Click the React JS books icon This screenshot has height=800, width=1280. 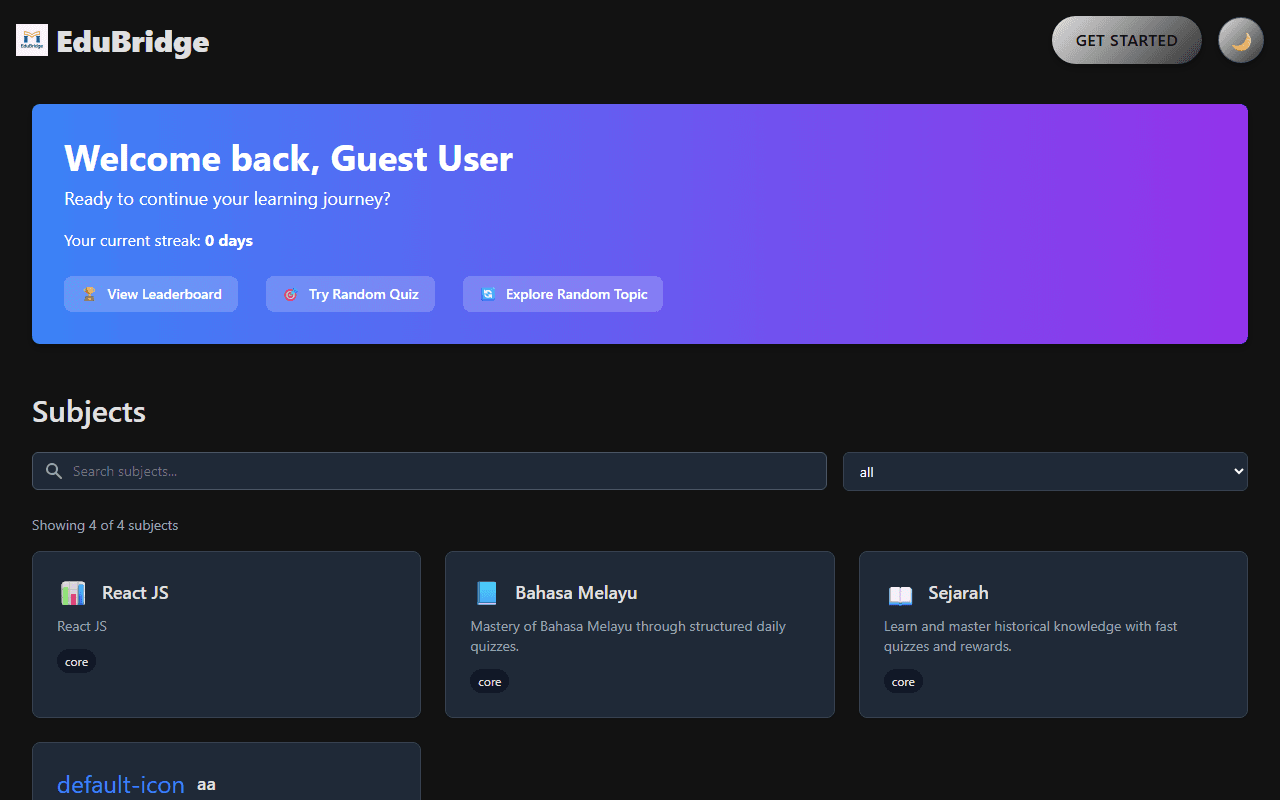(x=72, y=593)
